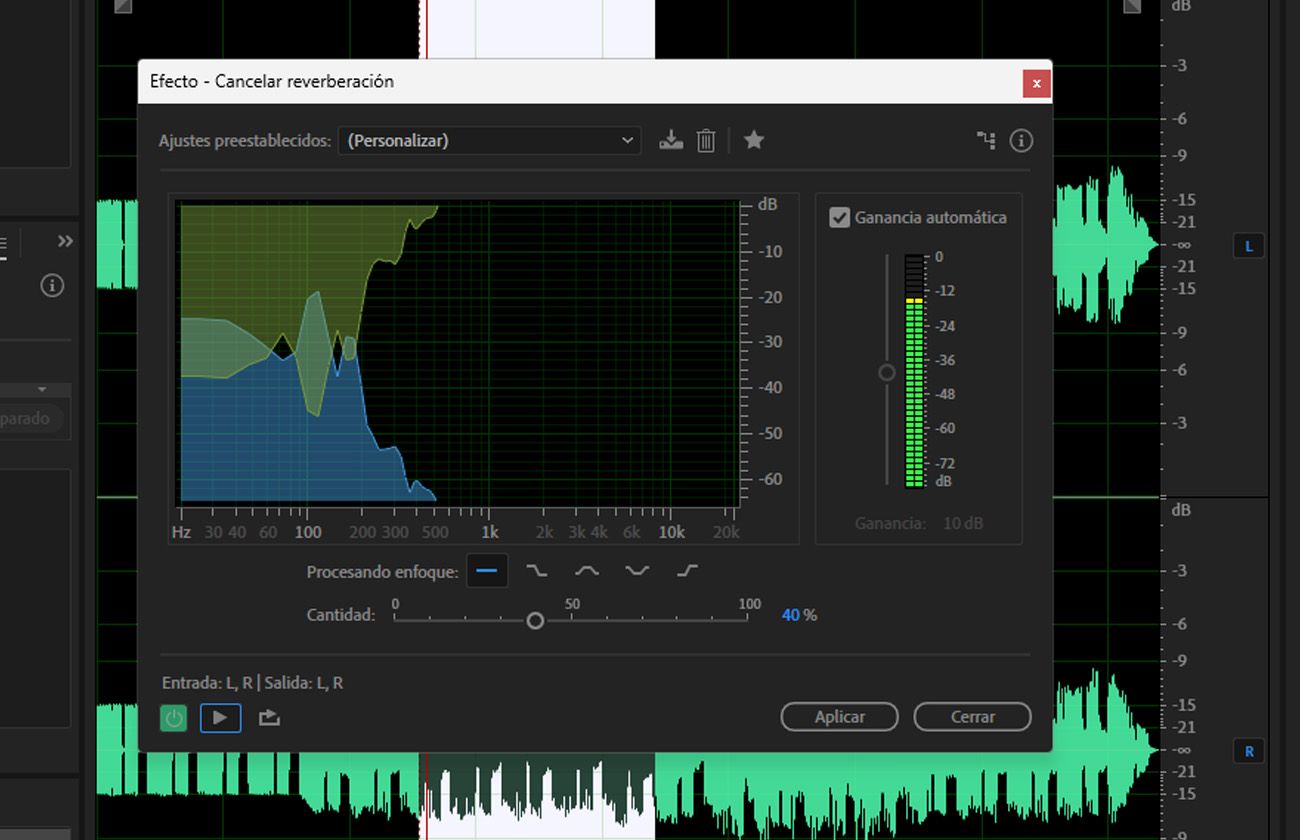
Task: Close the Cancelar reverberación dialog
Action: [1036, 83]
